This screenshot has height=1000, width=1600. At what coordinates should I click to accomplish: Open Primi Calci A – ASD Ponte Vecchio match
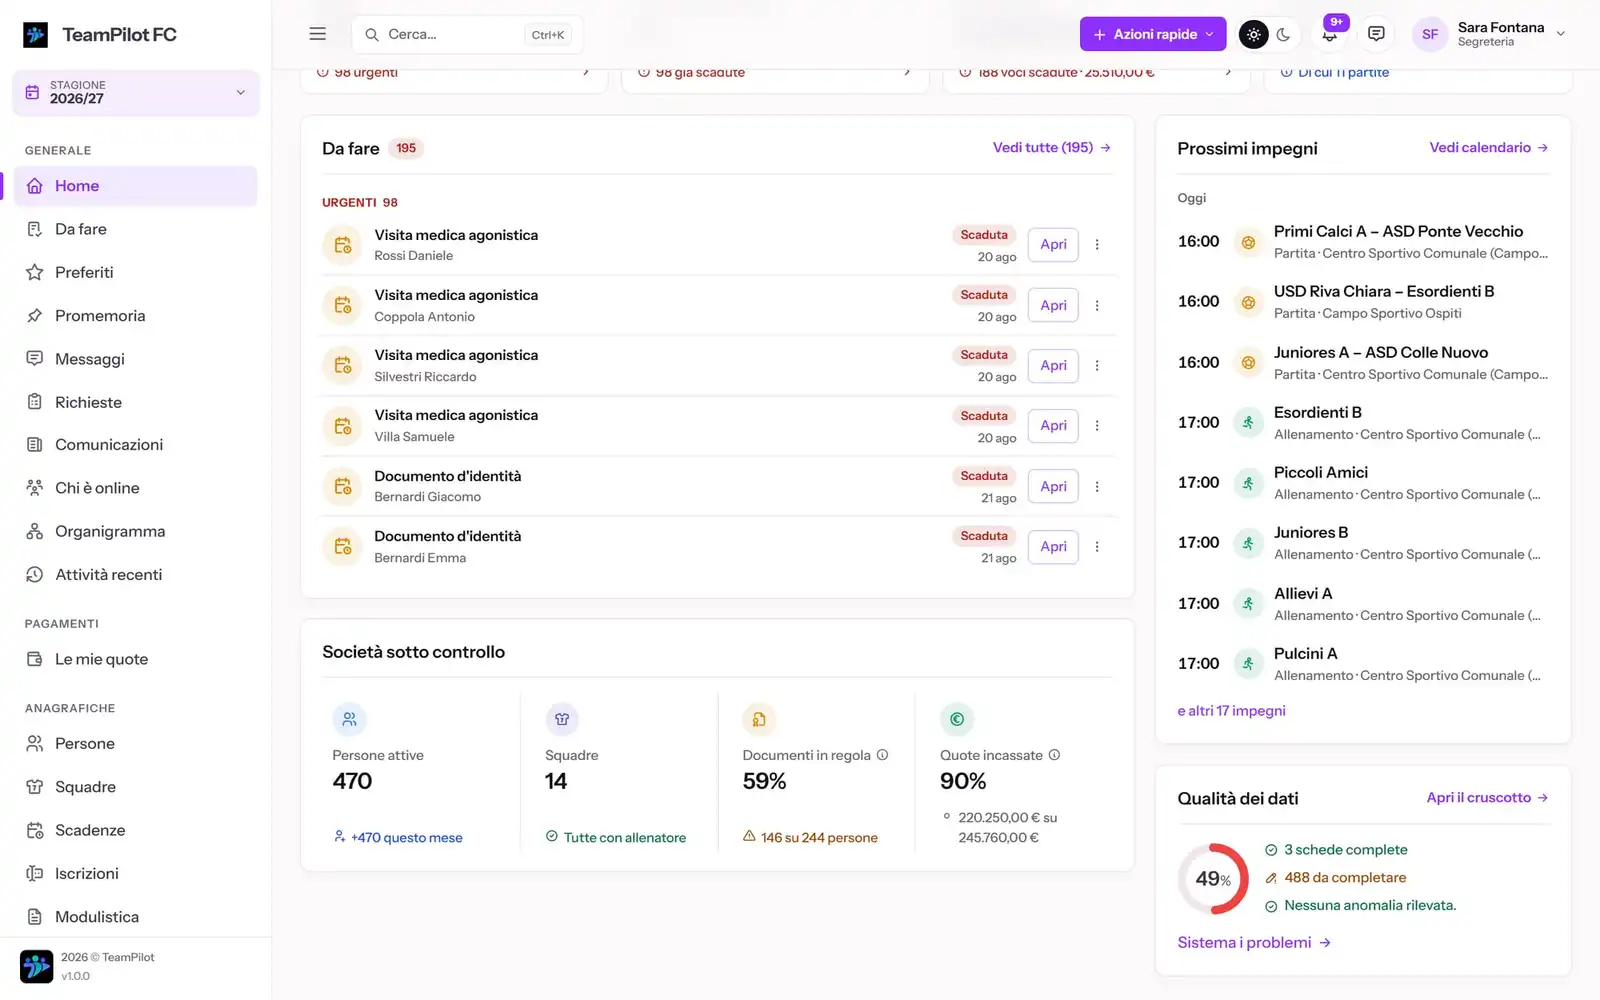1363,242
